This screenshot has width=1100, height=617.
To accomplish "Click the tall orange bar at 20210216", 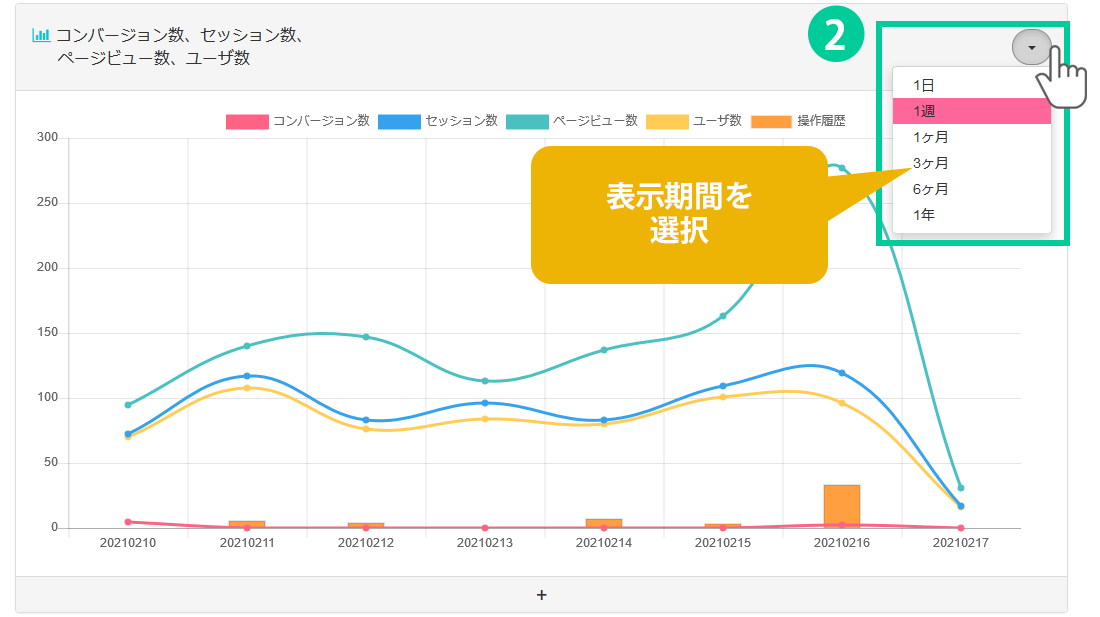I will 841,505.
